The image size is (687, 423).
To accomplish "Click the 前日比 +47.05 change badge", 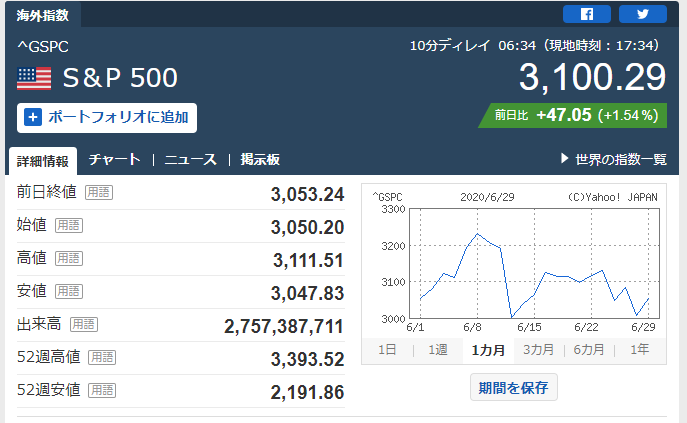I will tap(573, 115).
